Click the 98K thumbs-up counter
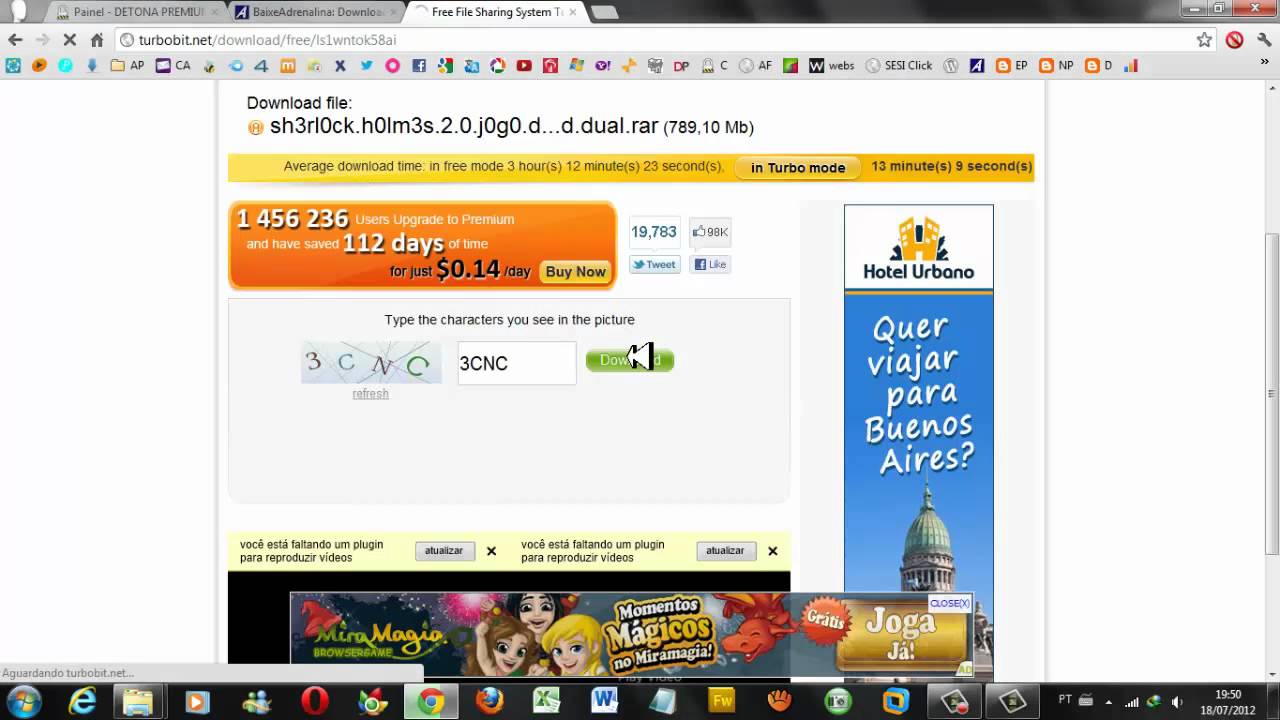 click(x=710, y=232)
